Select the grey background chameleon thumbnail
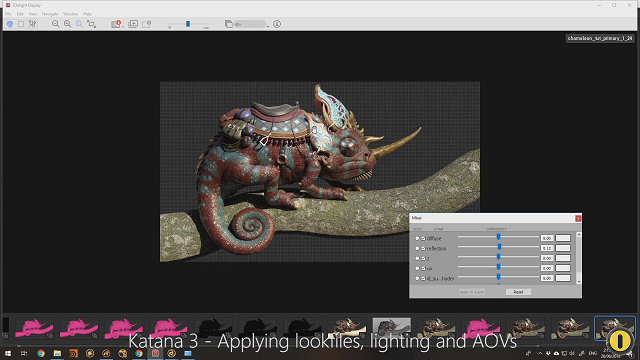 tap(391, 329)
